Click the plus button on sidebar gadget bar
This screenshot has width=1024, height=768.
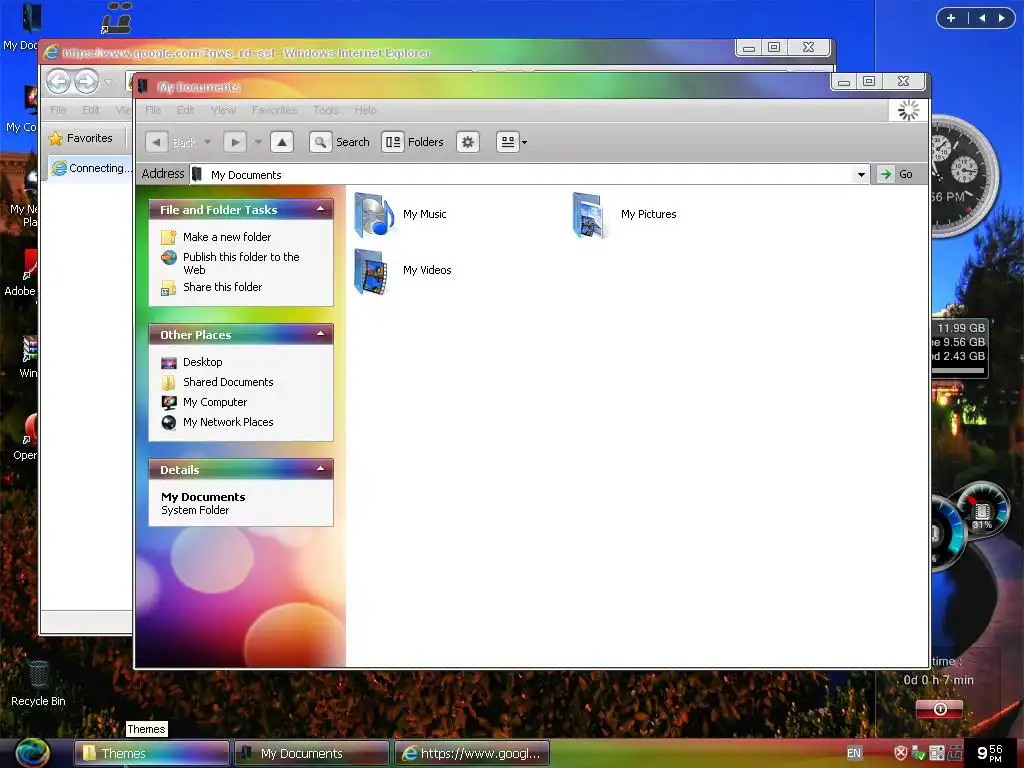[951, 18]
